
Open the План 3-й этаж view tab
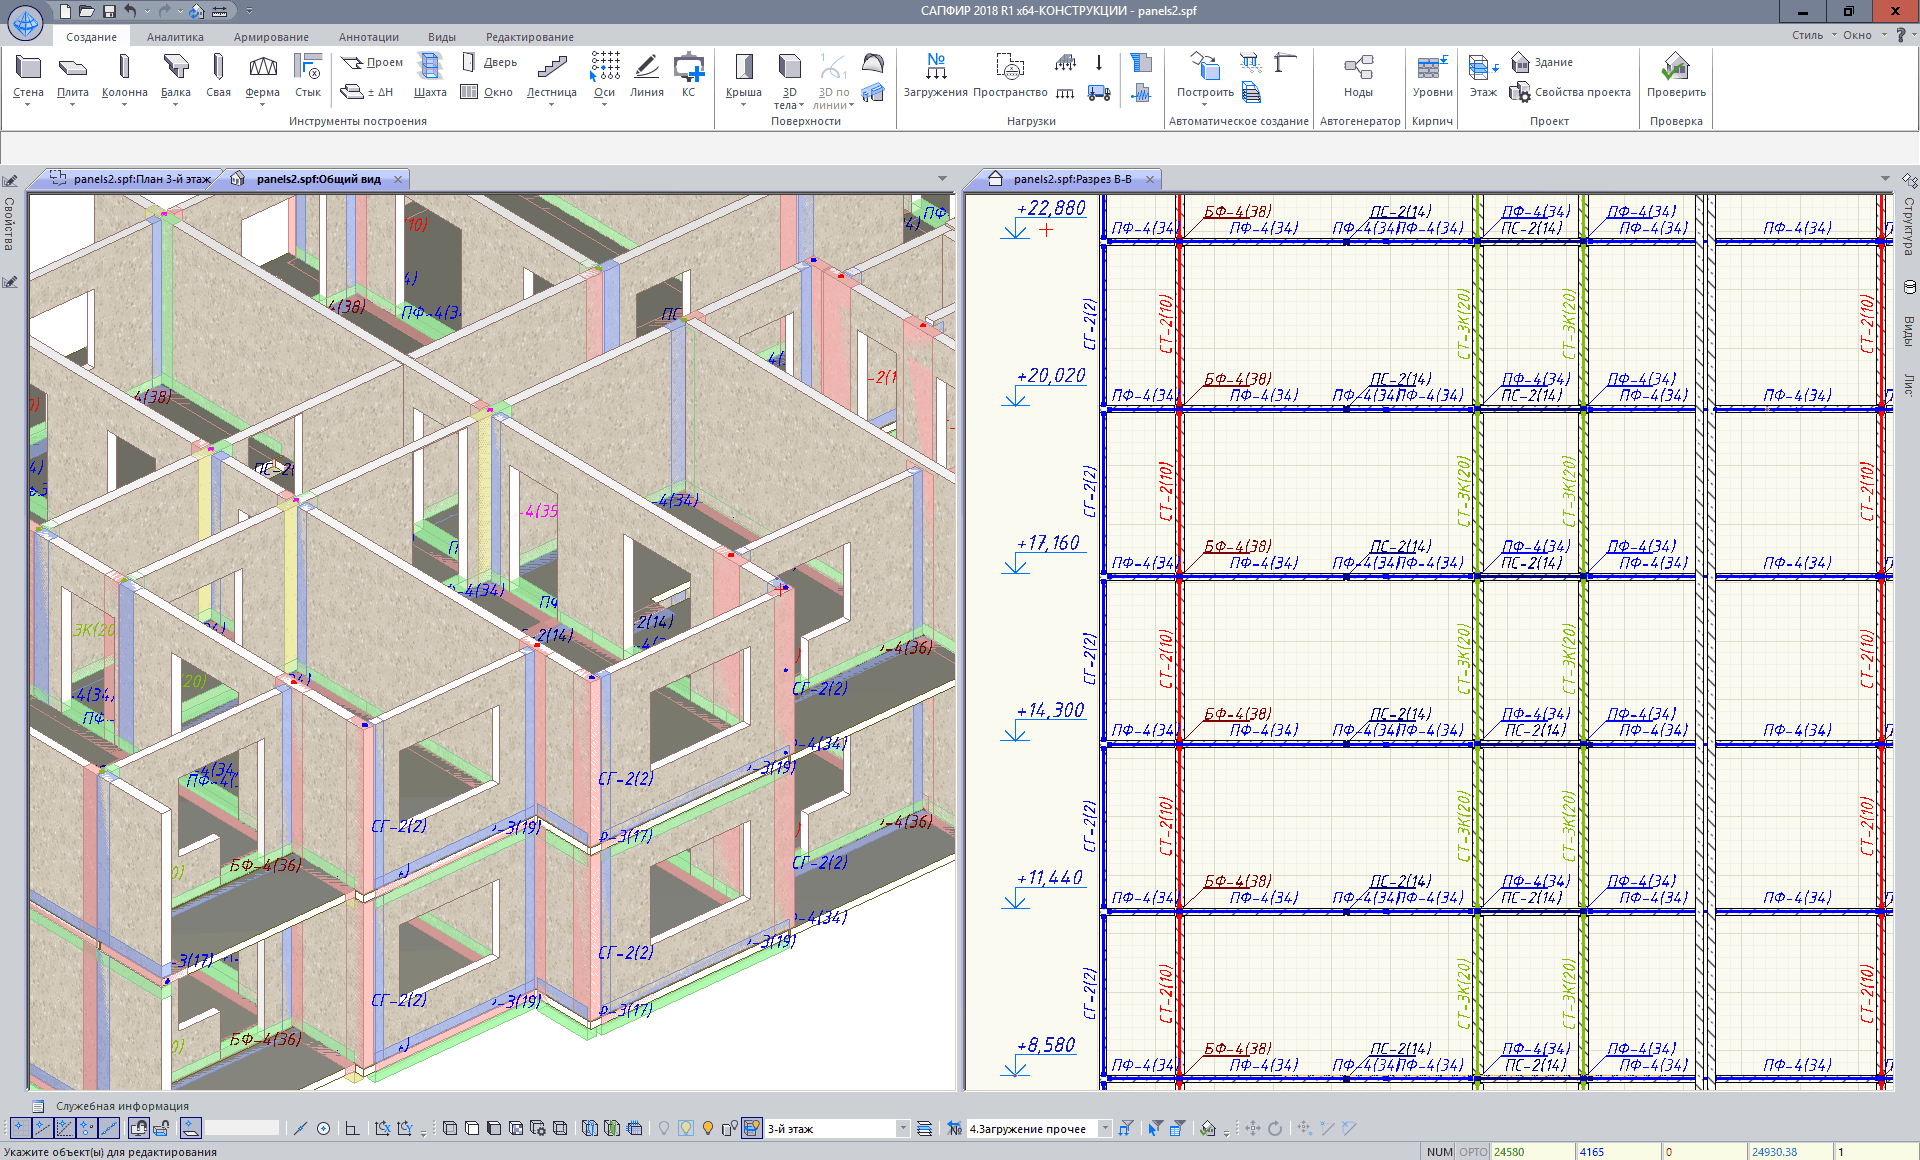[x=140, y=179]
